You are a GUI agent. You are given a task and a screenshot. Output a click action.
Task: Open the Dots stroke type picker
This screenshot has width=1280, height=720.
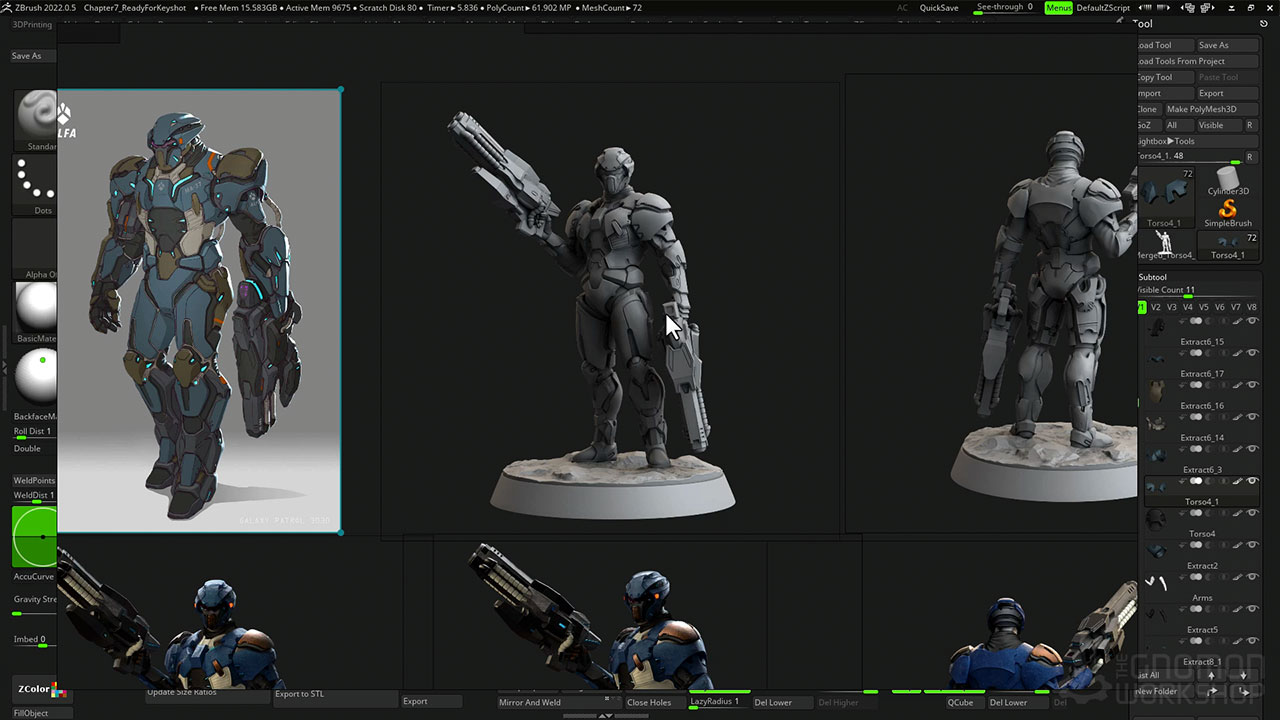(36, 182)
